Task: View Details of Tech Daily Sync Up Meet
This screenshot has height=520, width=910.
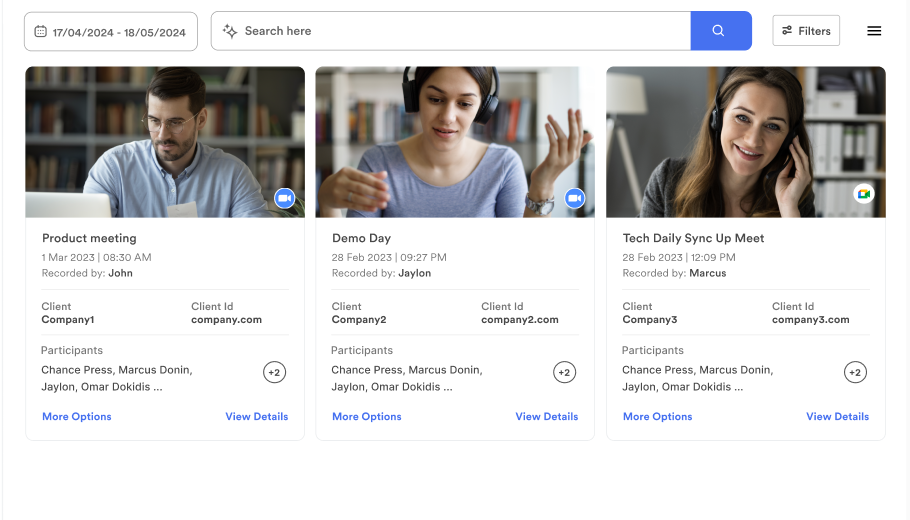Action: 838,417
